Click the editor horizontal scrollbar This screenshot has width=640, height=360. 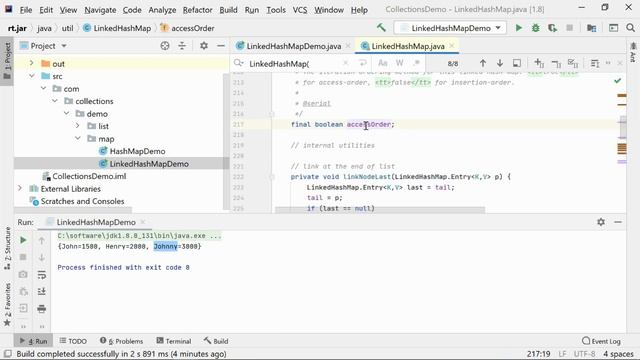pyautogui.click(x=380, y=209)
